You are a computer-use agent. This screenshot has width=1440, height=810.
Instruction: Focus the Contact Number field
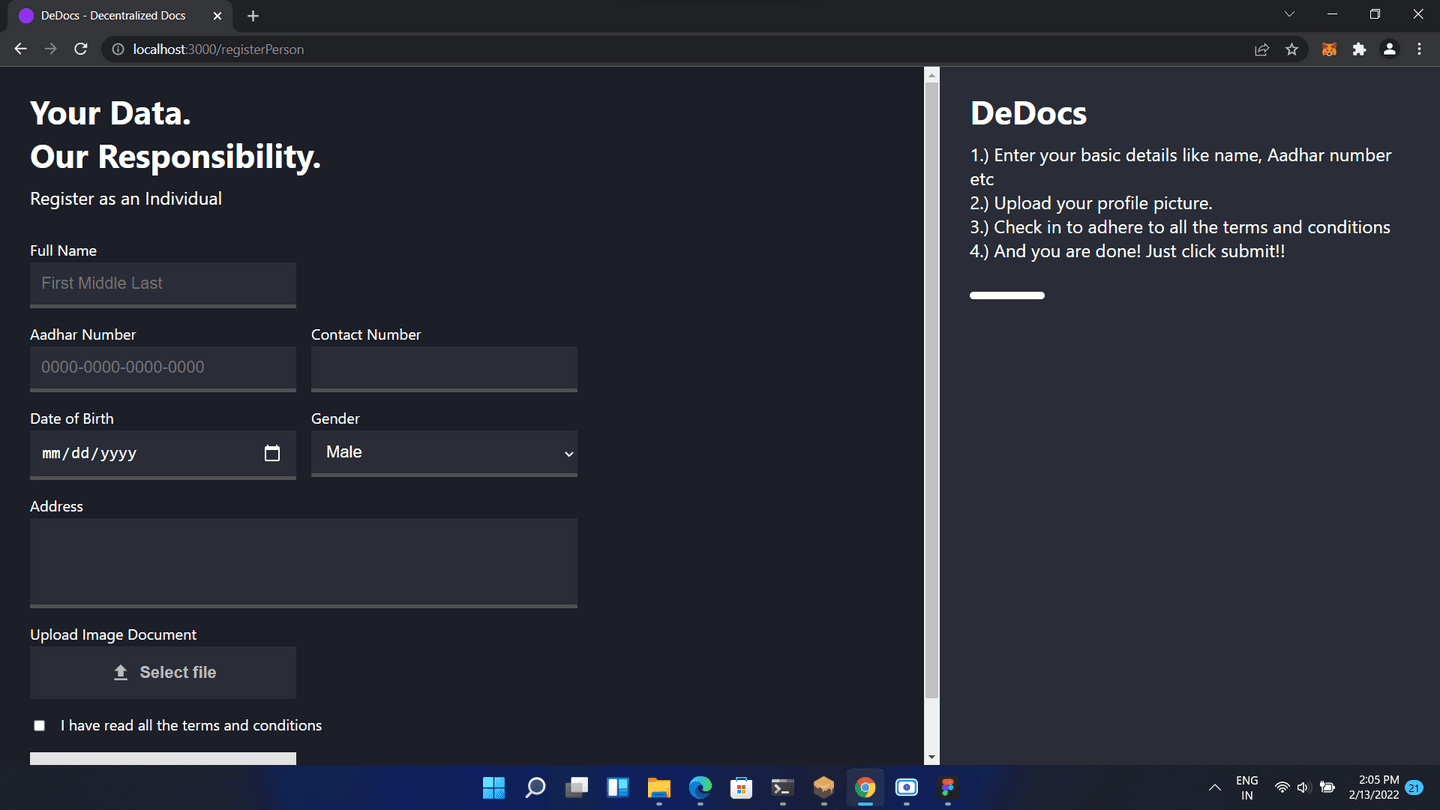tap(444, 368)
